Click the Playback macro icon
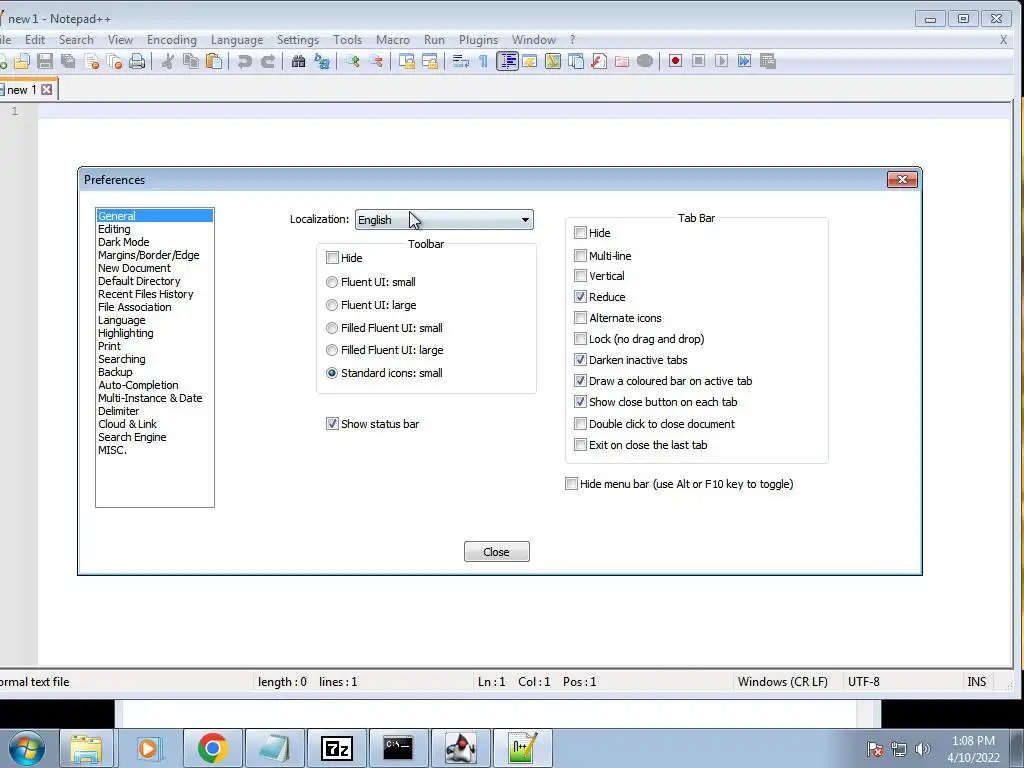 tap(722, 61)
